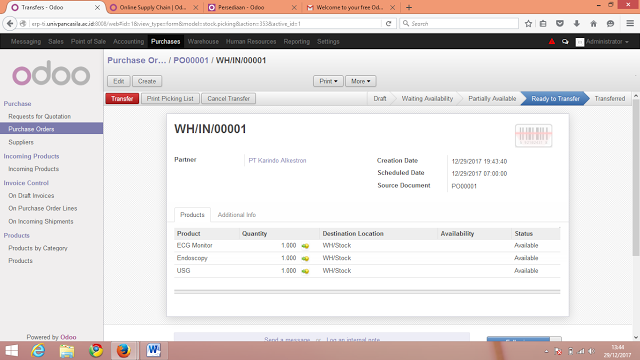The height and width of the screenshot is (360, 640).
Task: Go to the browser home icon
Action: 593,24
